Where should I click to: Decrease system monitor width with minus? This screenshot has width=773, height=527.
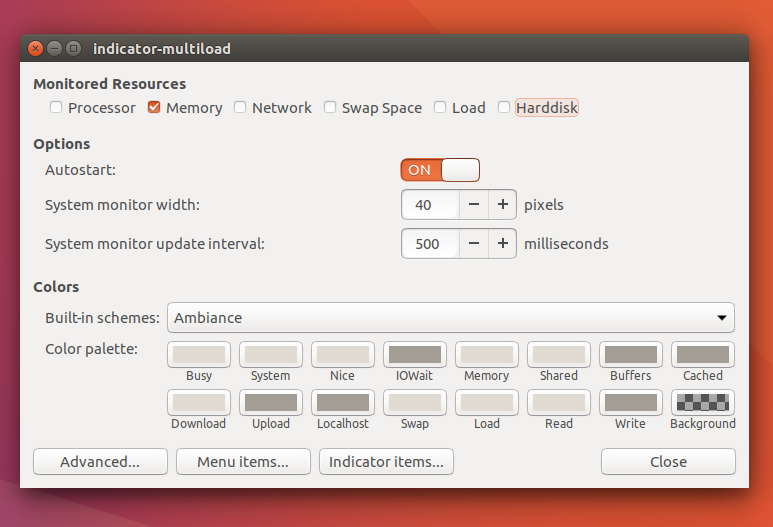click(474, 205)
